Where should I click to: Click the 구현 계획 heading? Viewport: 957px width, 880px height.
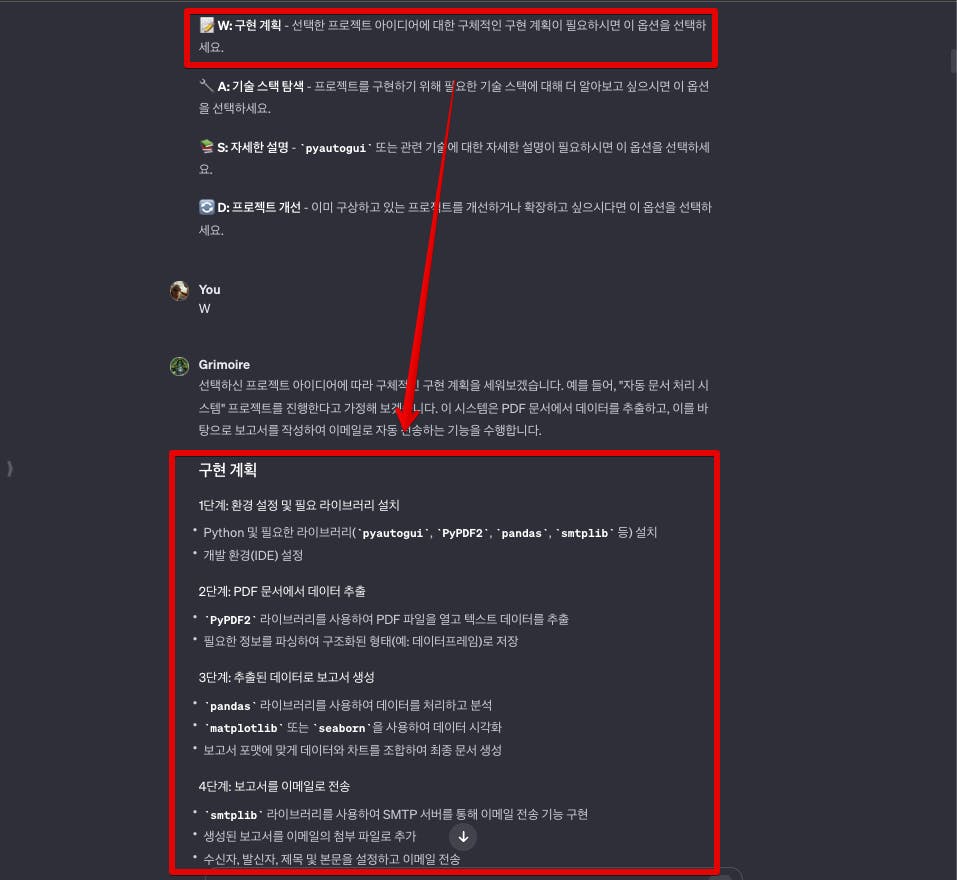[228, 470]
